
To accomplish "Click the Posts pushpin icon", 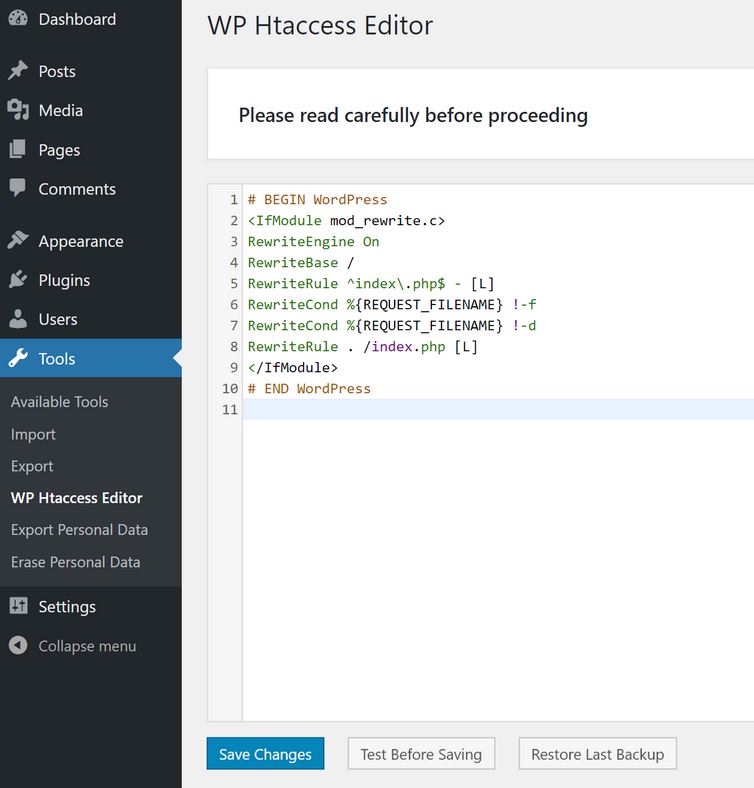I will click(18, 70).
